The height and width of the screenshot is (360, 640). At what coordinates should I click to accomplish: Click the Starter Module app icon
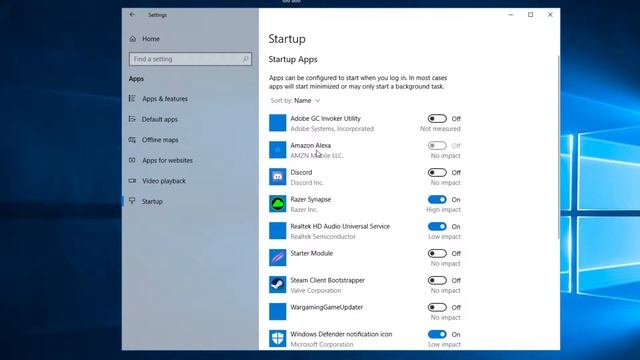point(278,258)
